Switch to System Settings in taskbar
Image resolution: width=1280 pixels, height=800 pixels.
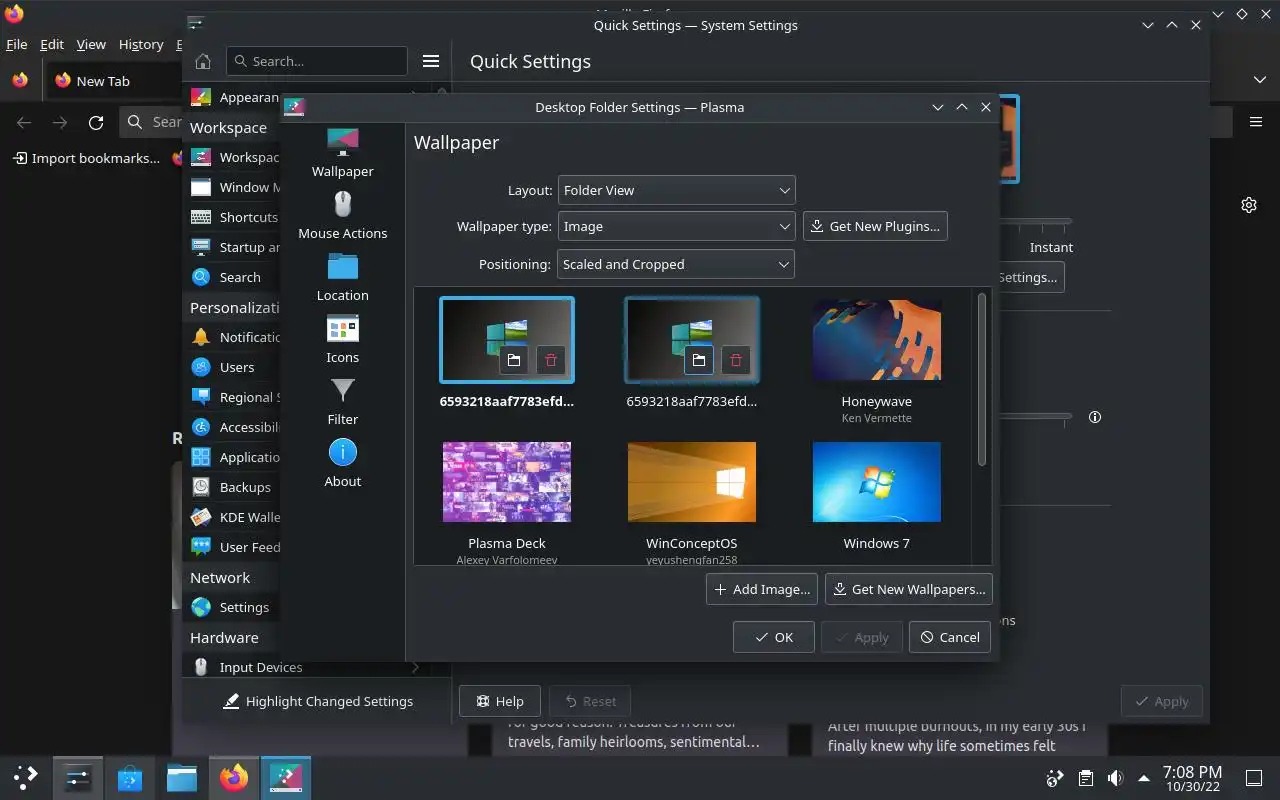click(x=78, y=777)
